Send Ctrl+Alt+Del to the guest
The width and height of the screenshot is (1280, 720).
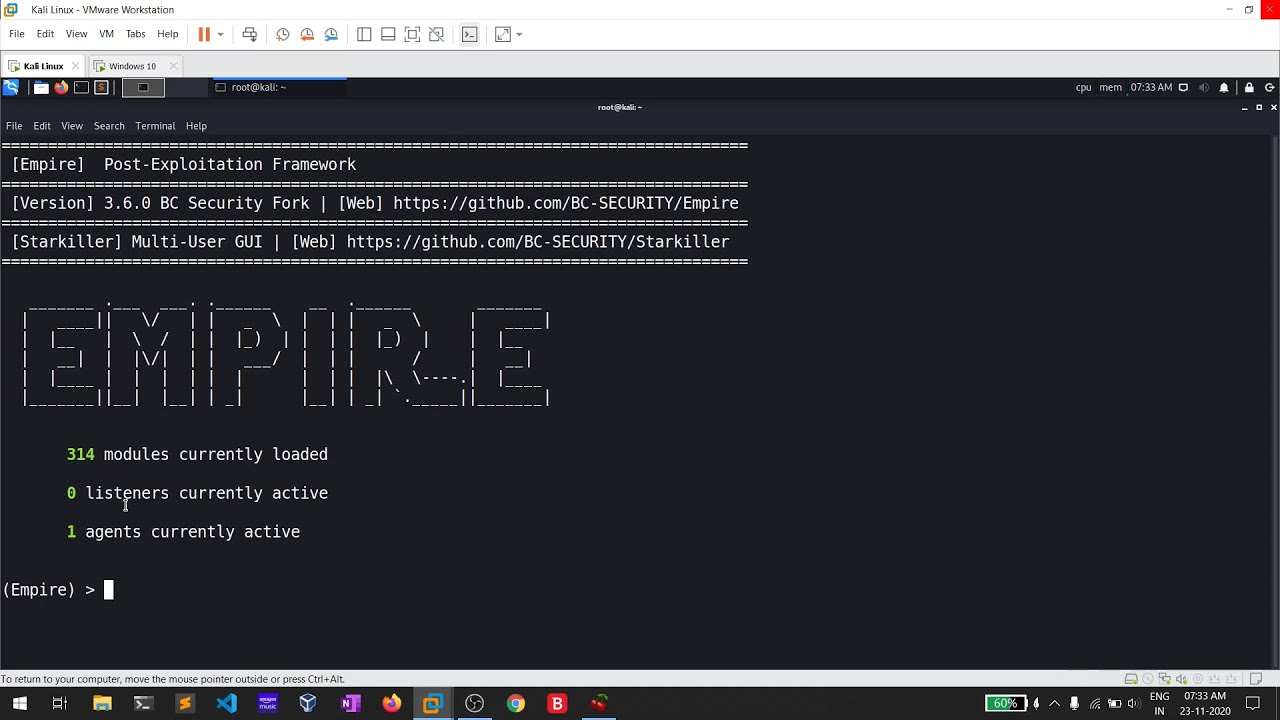click(250, 34)
